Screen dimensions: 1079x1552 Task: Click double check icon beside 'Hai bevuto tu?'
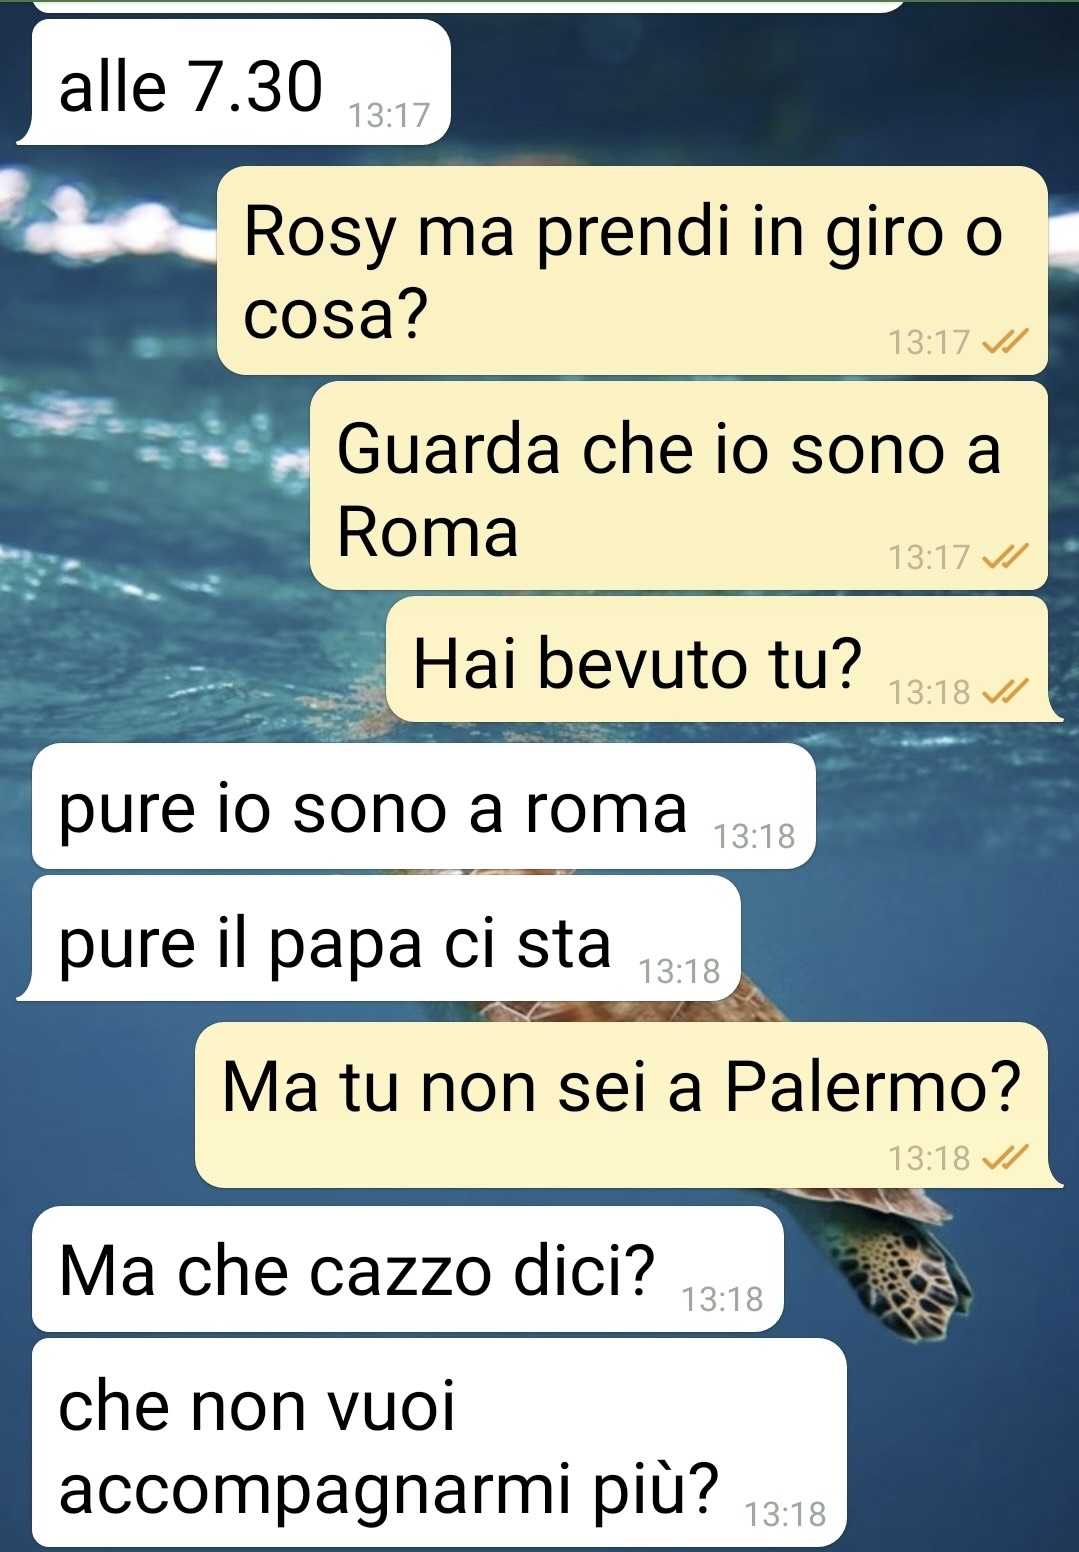tap(1004, 691)
